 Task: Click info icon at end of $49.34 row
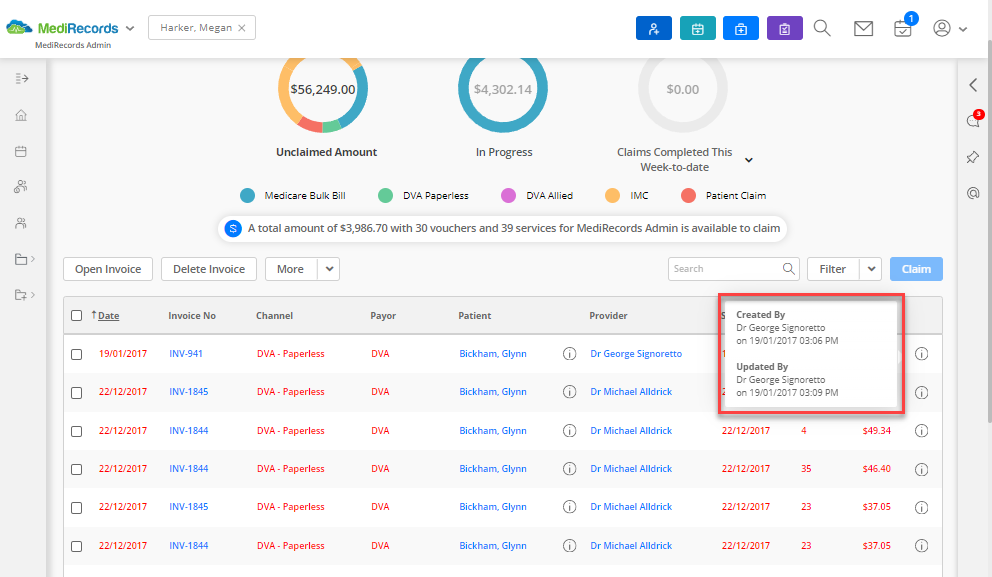coord(922,431)
